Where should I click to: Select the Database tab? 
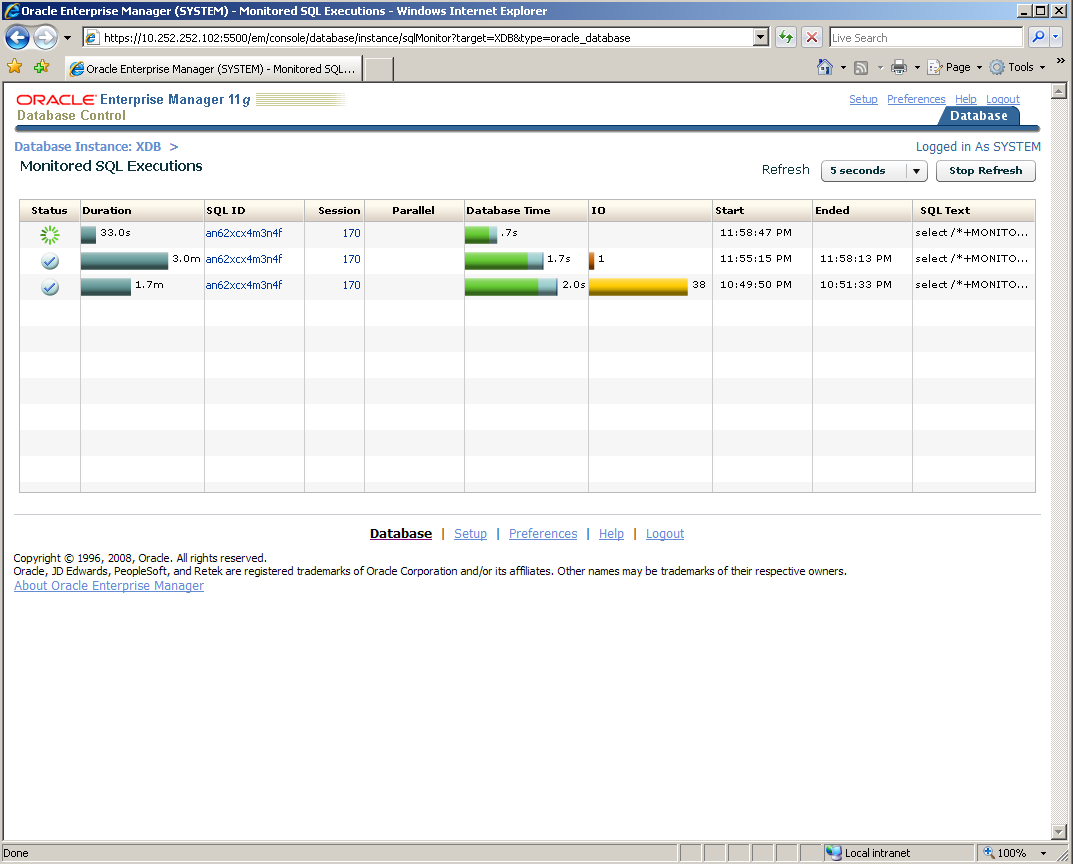click(979, 116)
